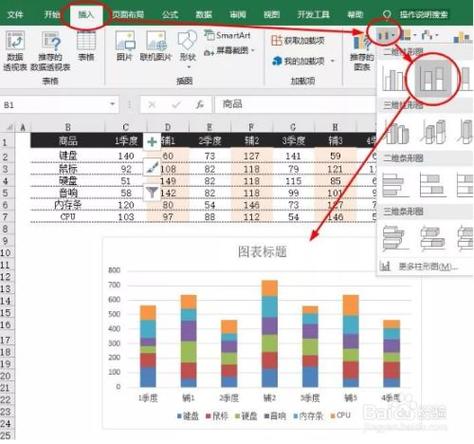Click the 1季度 stacked column in chart
Viewport: 474px width, 444px height.
[x=148, y=346]
